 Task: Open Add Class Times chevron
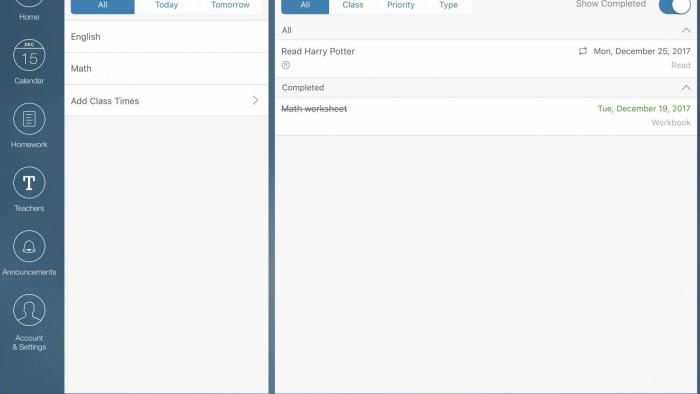coord(255,100)
